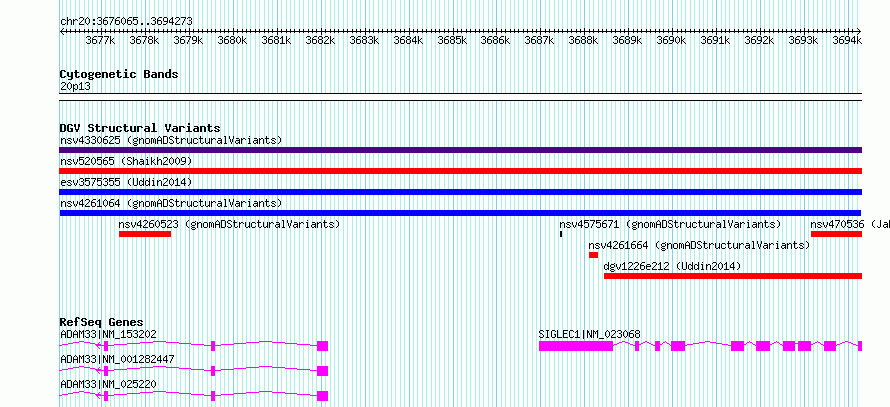
Task: Click the blue nsv4261064 variant bar
Action: [460, 213]
